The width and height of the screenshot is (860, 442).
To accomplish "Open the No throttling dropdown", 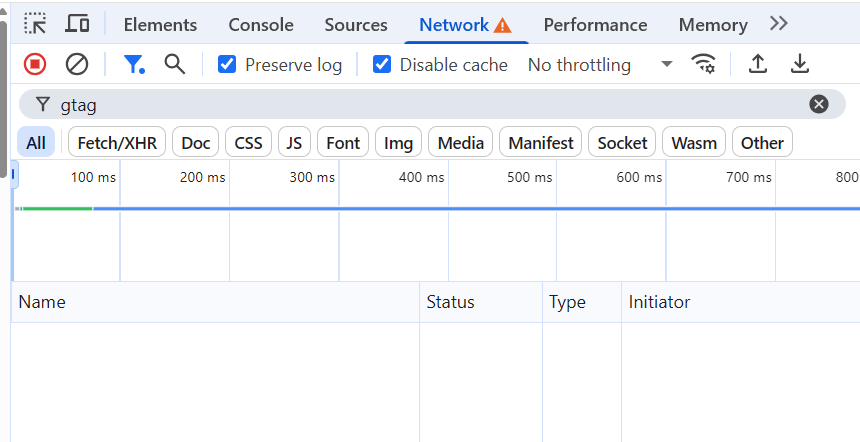I will (600, 65).
